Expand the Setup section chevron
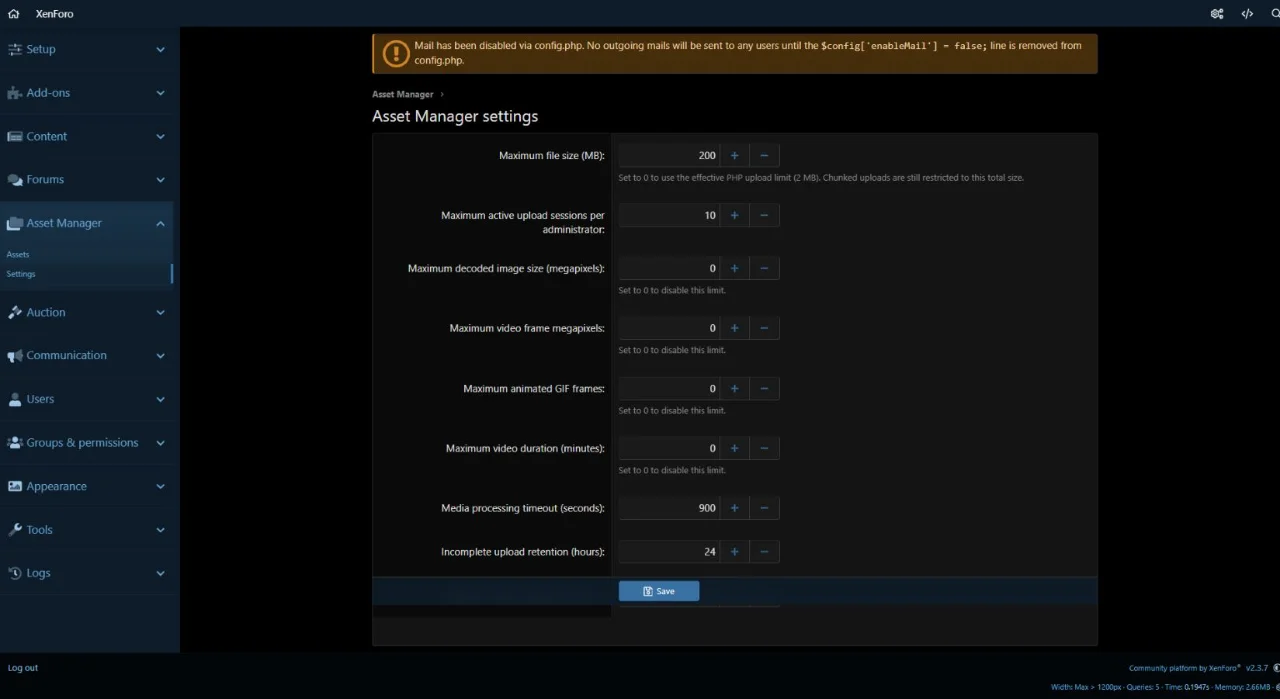Screen dimensions: 1280x699 click(160, 49)
